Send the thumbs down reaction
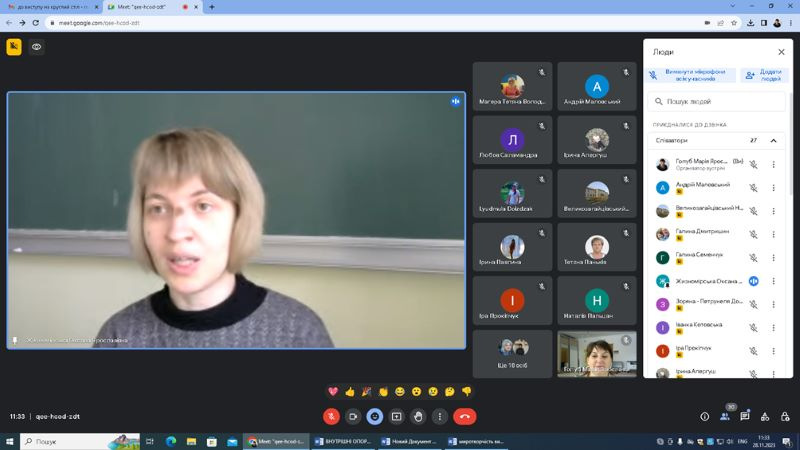 (x=466, y=391)
